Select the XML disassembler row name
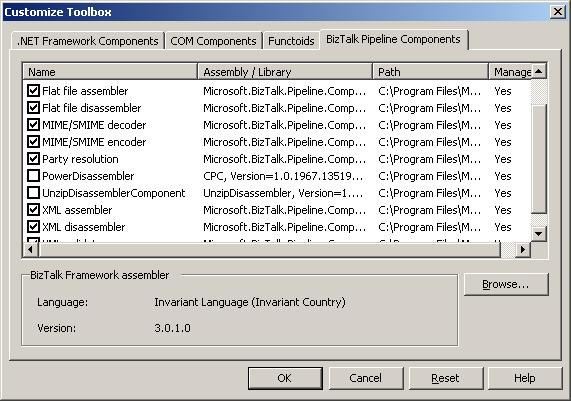Viewport: 571px width, 401px height. click(83, 227)
